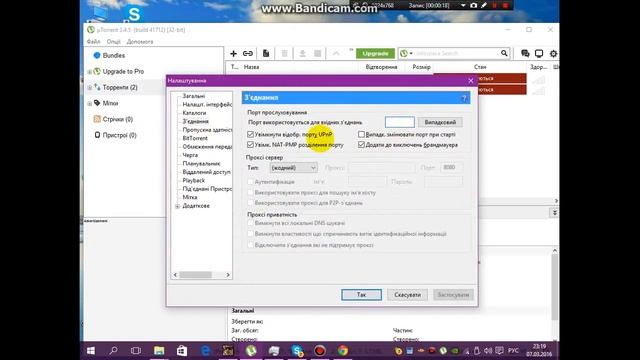640x360 pixels.
Task: Click the Add Torrent from URL link icon
Action: (248, 53)
